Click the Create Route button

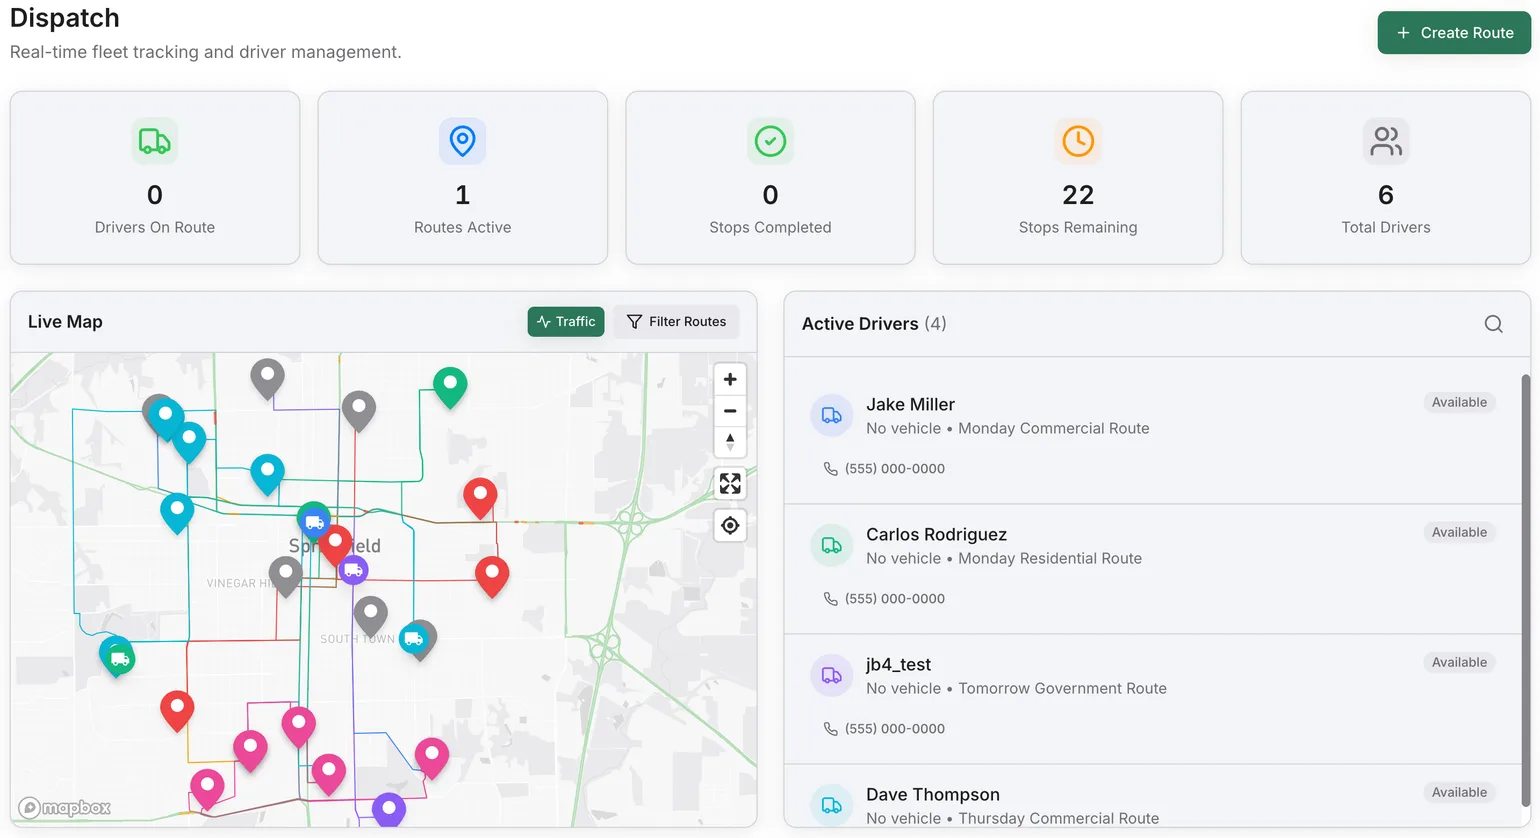1454,33
